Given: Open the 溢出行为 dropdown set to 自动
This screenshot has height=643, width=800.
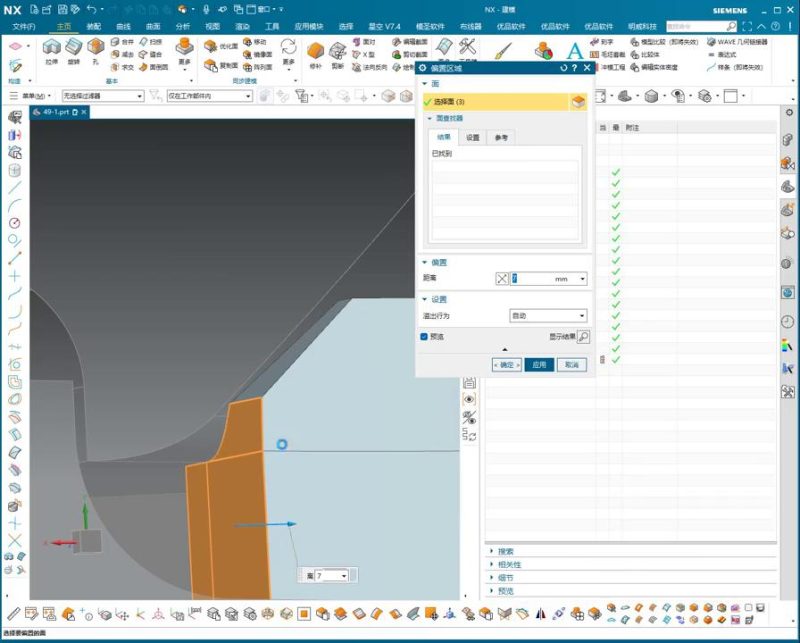Looking at the screenshot, I should [548, 316].
